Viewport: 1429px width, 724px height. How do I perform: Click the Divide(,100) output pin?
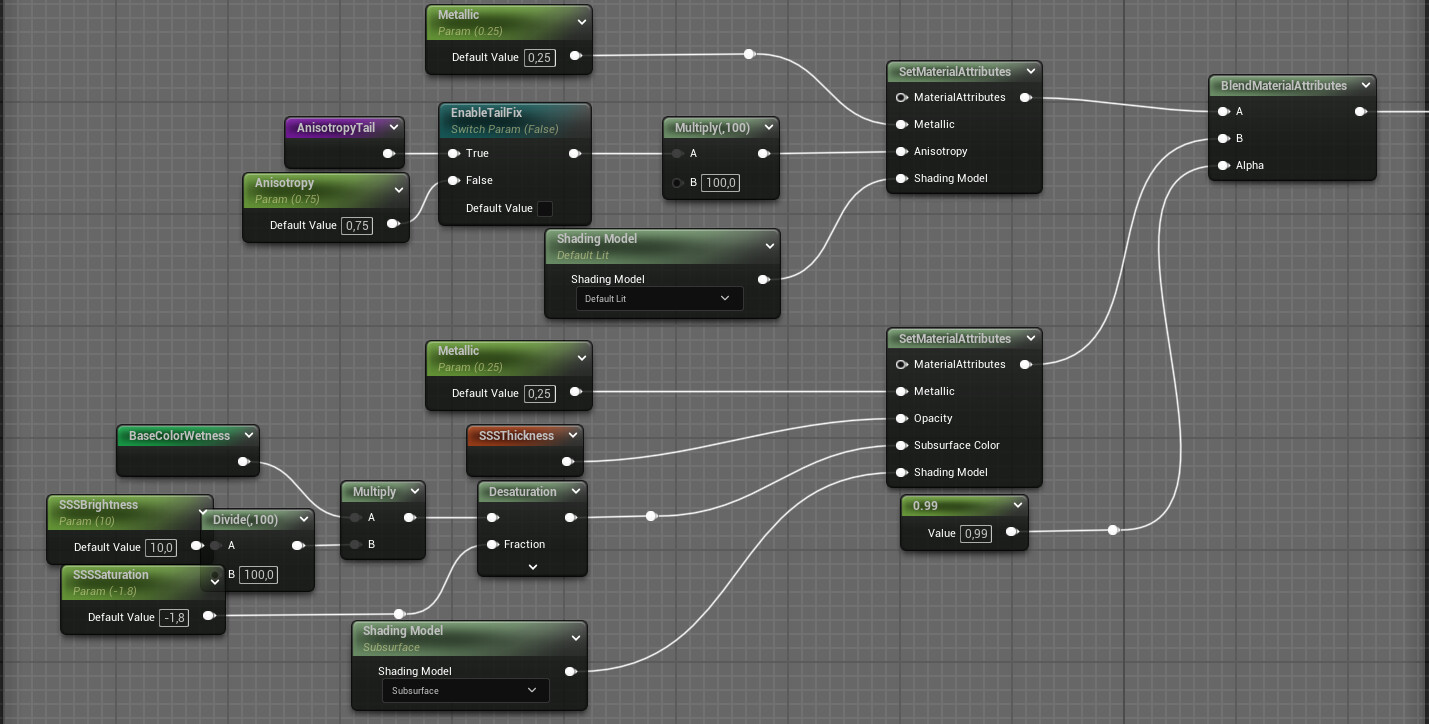point(298,545)
